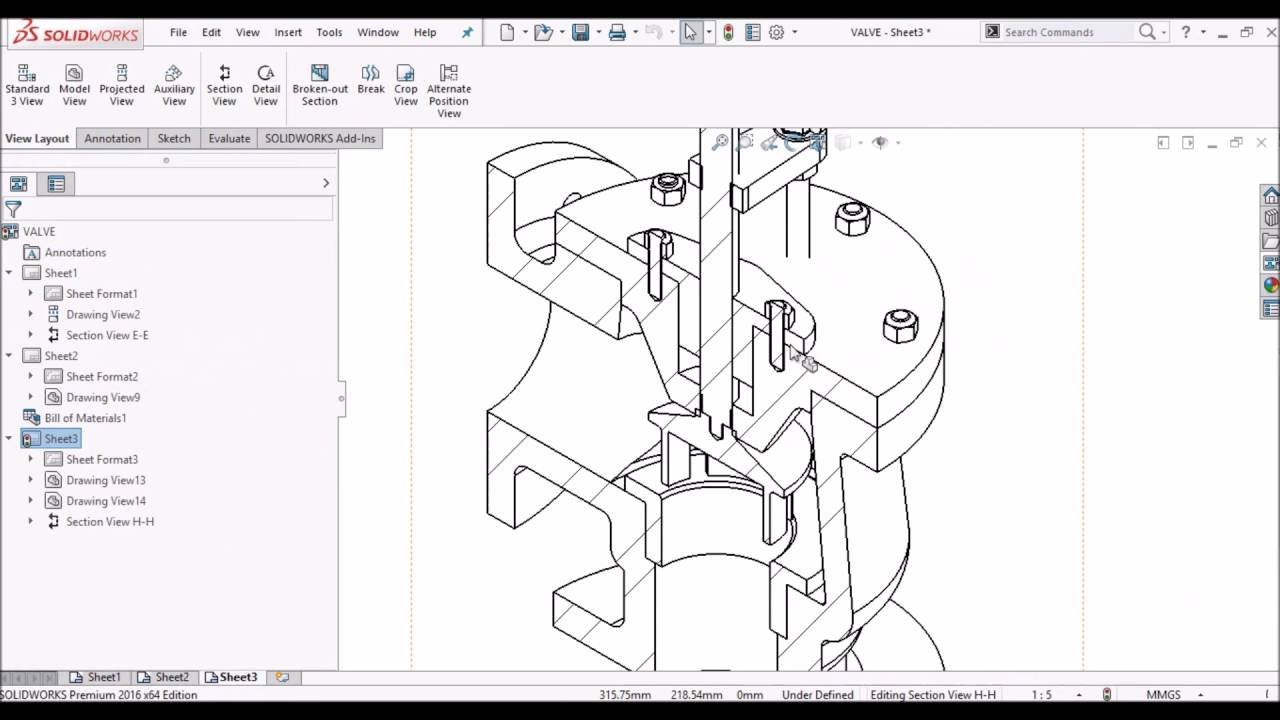Go to the Sheet1 bottom tab
The width and height of the screenshot is (1280, 720).
point(96,677)
